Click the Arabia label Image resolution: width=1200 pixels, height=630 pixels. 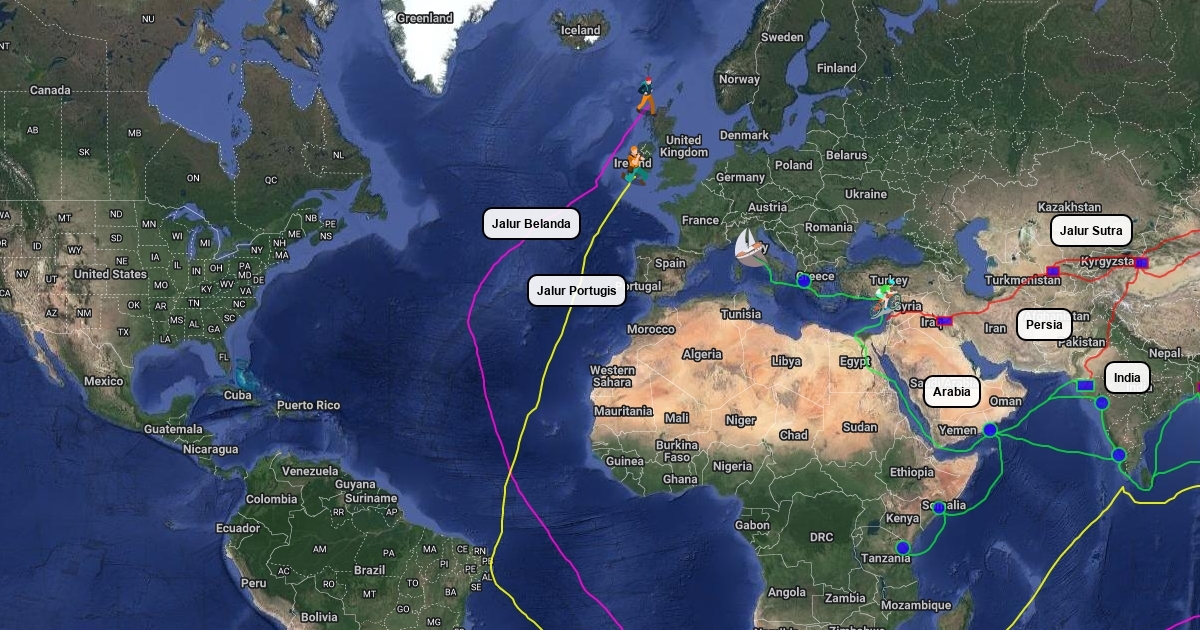tap(952, 392)
